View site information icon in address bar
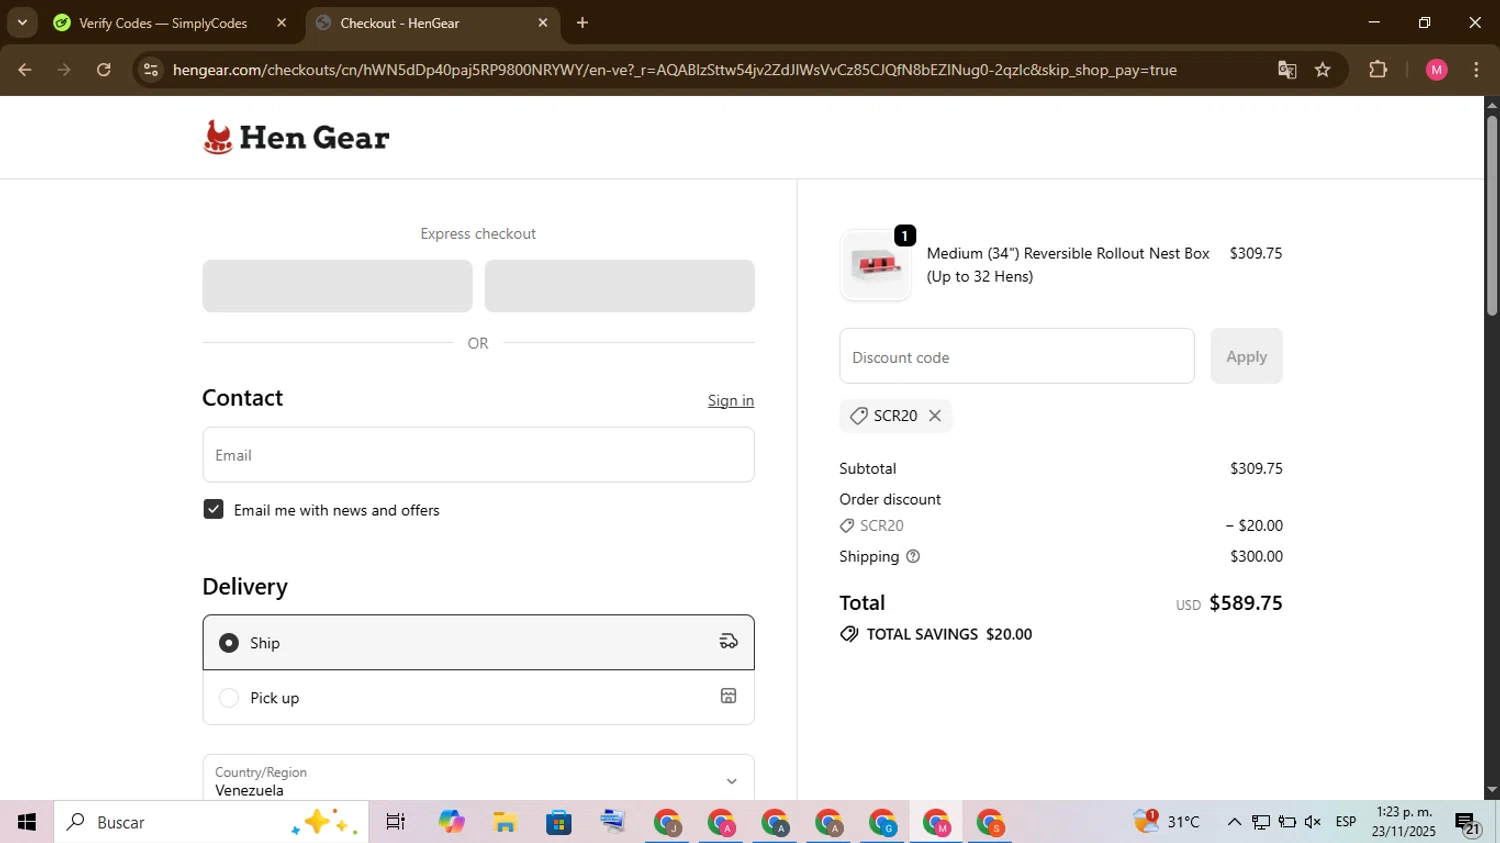Viewport: 1500px width, 843px height. (x=151, y=70)
